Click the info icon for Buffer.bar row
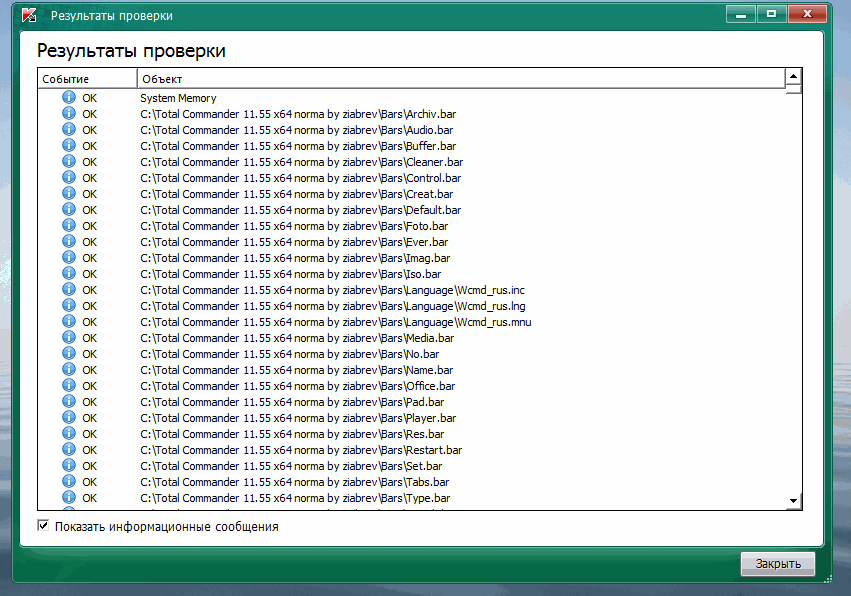851x596 pixels. click(x=69, y=145)
